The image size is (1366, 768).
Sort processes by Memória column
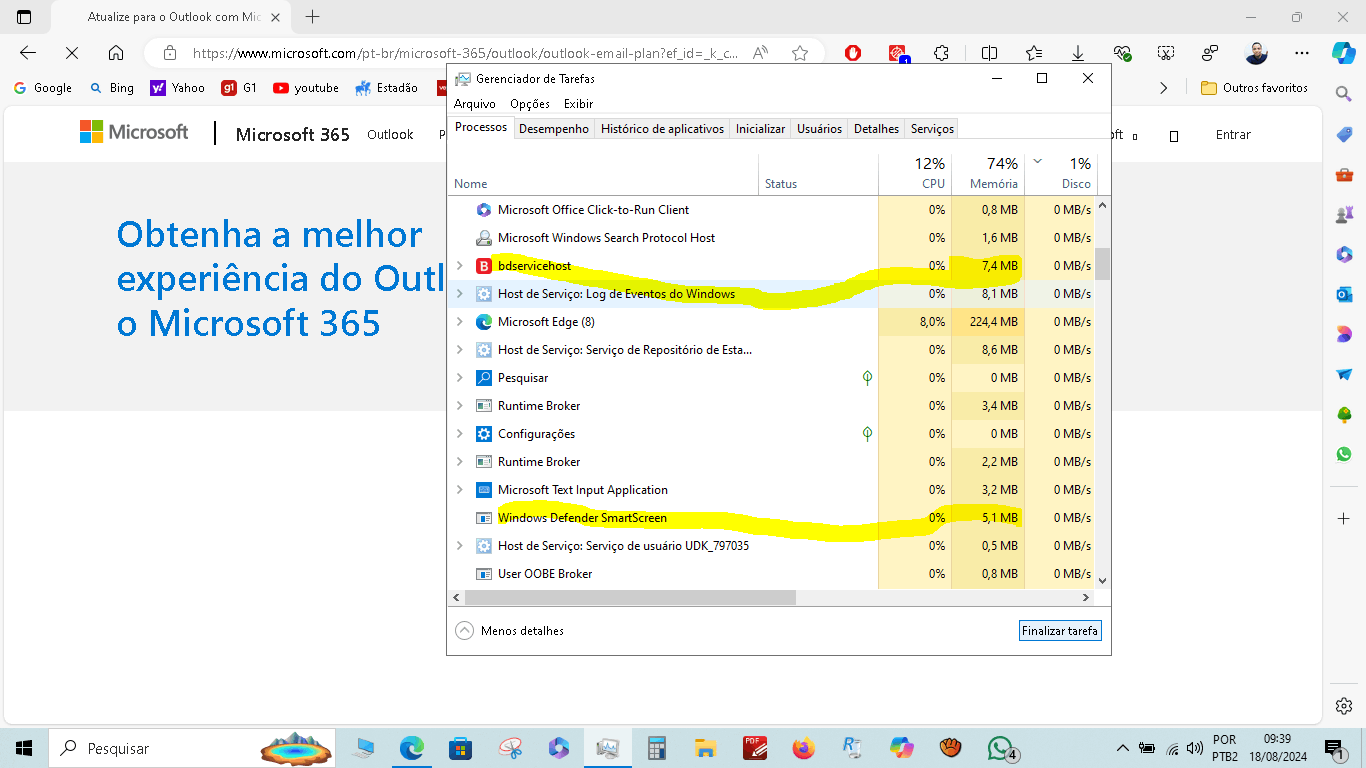pos(987,174)
